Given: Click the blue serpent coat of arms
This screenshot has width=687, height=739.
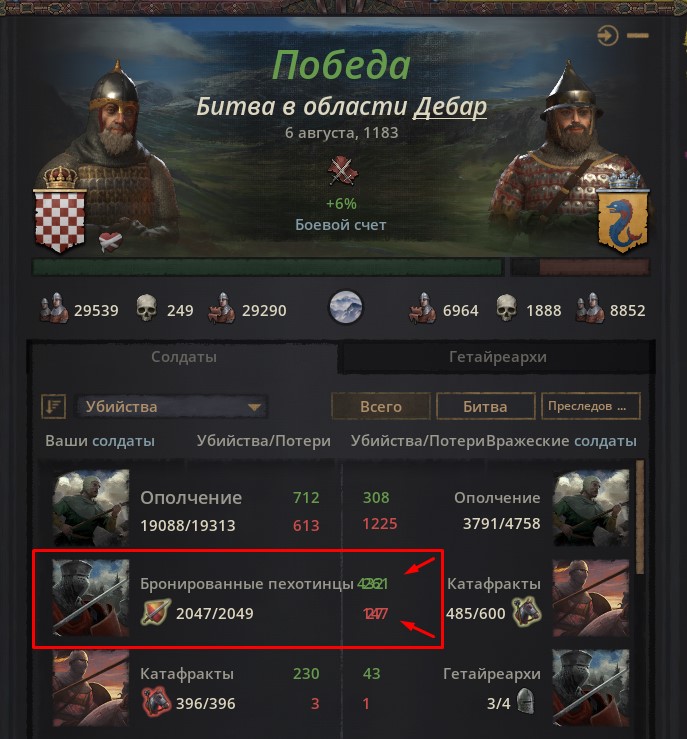Looking at the screenshot, I should [x=623, y=217].
